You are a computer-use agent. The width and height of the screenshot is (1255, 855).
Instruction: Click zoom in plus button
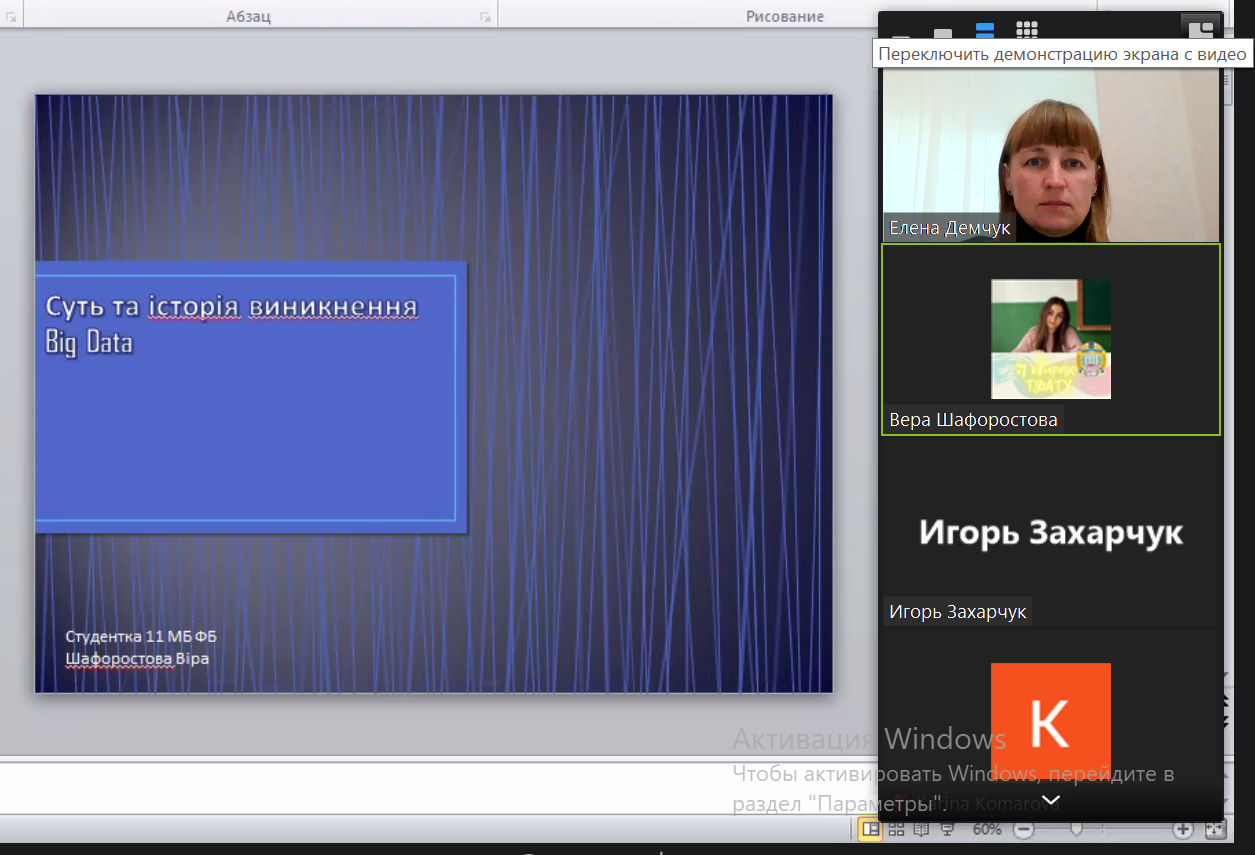[x=1183, y=829]
